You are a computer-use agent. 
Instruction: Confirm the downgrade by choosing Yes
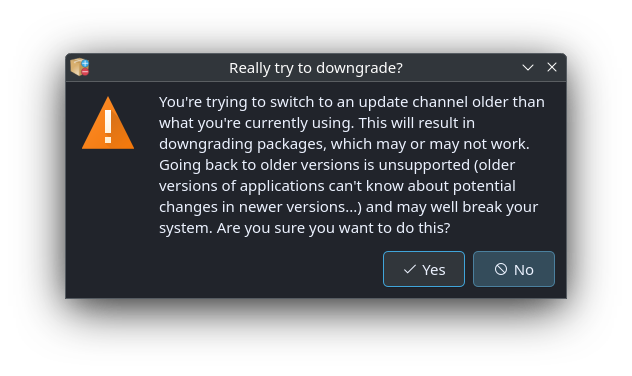click(x=424, y=269)
